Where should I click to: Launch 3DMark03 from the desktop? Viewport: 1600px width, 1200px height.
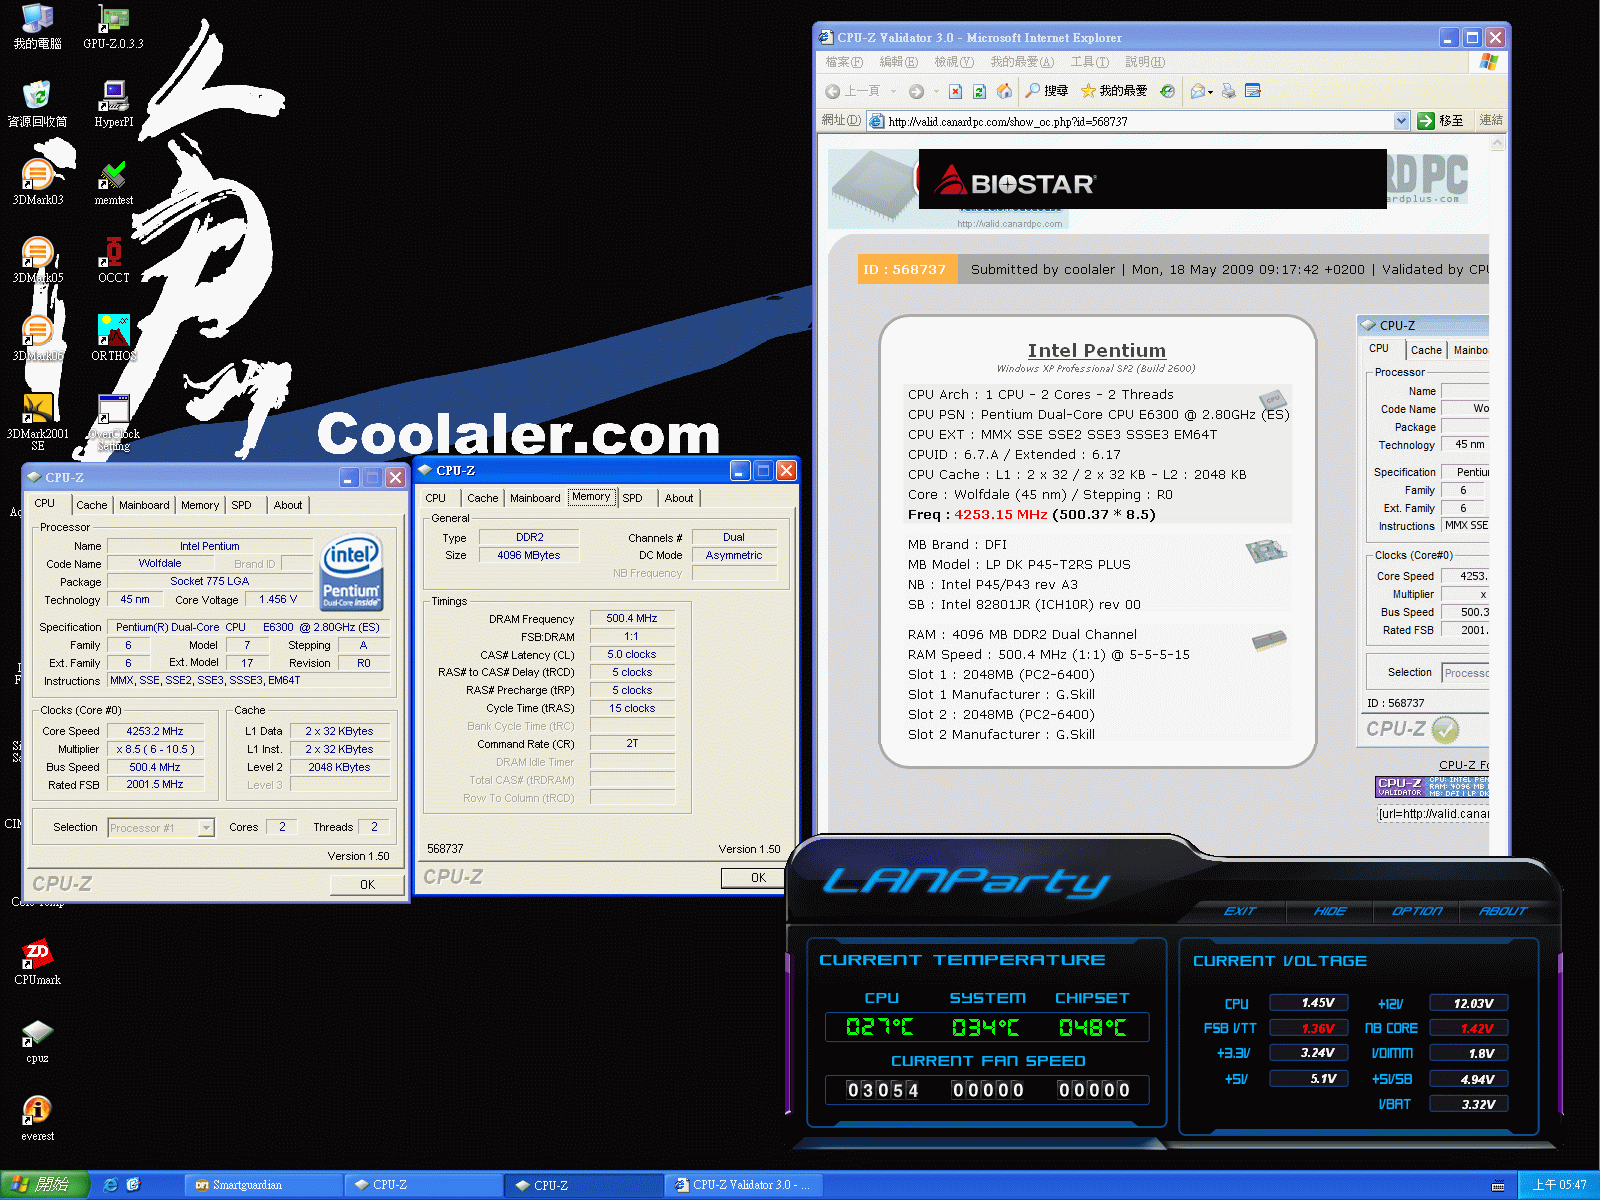[38, 182]
